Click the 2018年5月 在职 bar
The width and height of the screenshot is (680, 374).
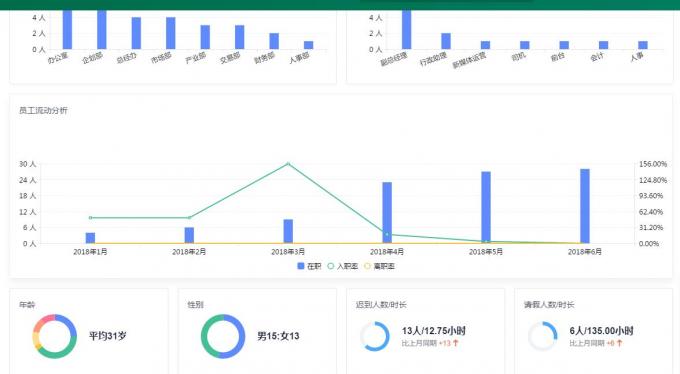point(486,207)
